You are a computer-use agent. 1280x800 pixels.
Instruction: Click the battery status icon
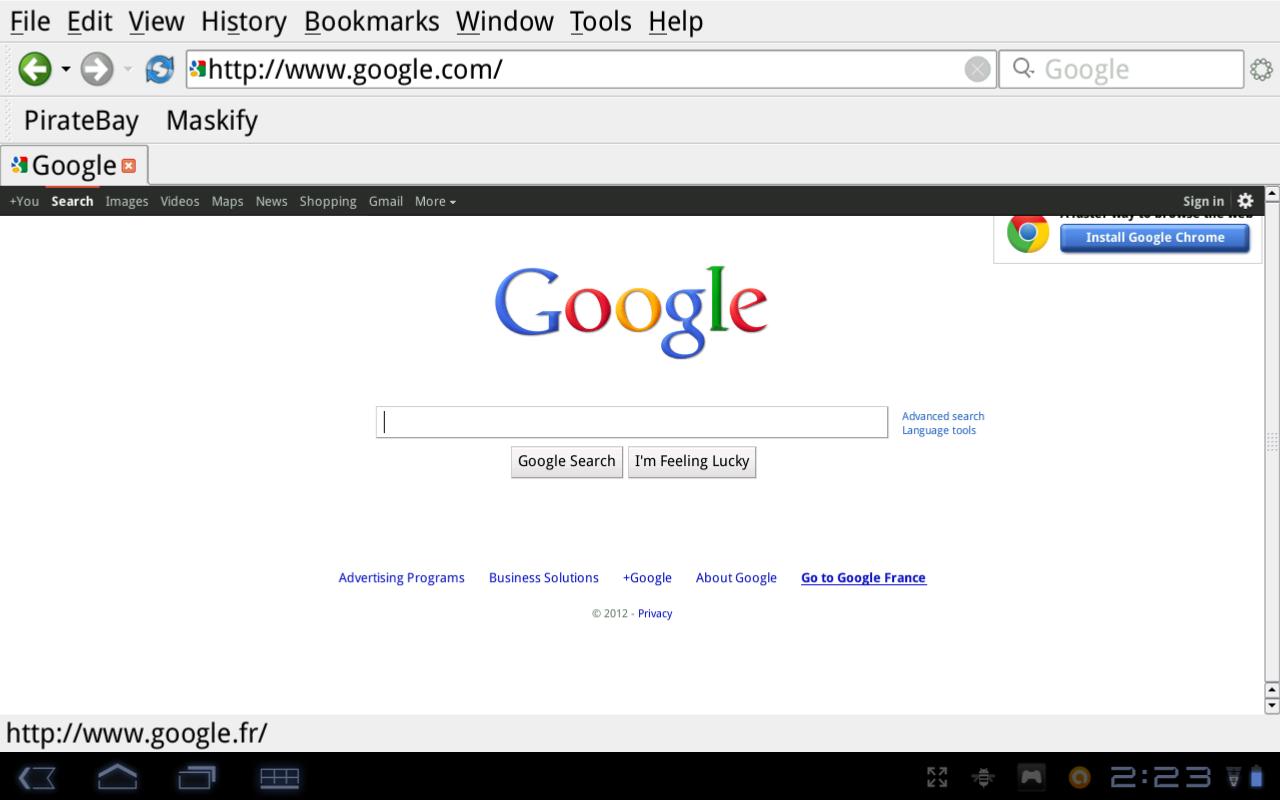click(x=1256, y=777)
